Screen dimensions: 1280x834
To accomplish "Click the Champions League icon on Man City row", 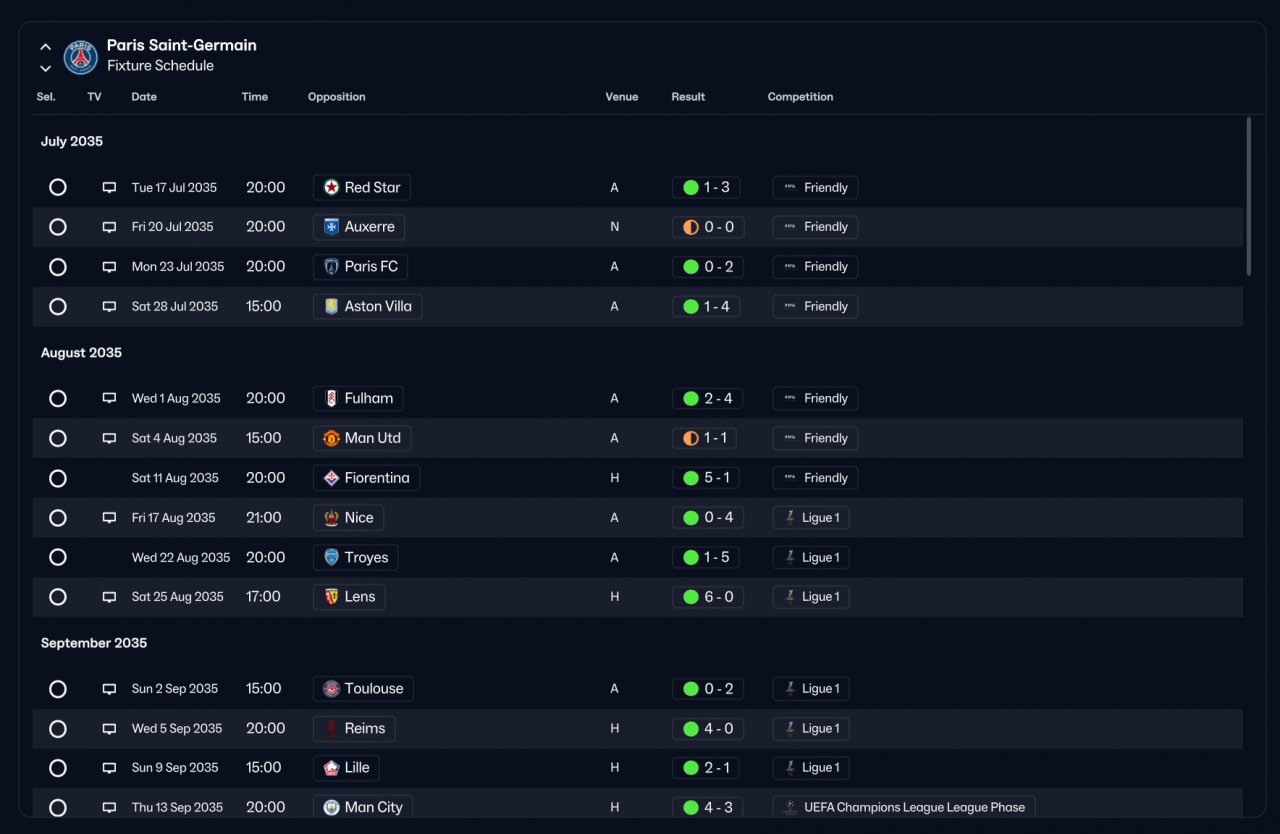I will 790,807.
